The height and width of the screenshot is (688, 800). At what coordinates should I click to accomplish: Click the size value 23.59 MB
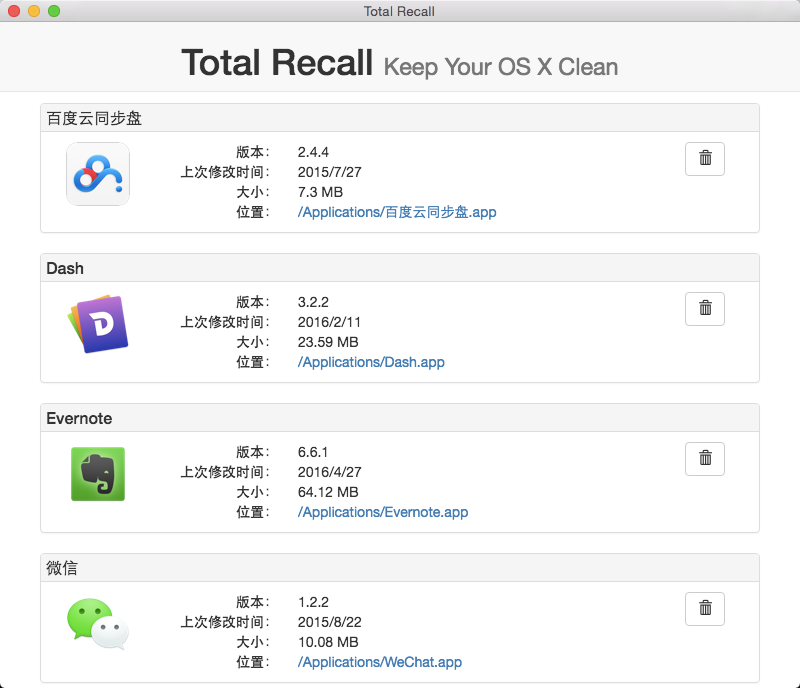[x=328, y=342]
